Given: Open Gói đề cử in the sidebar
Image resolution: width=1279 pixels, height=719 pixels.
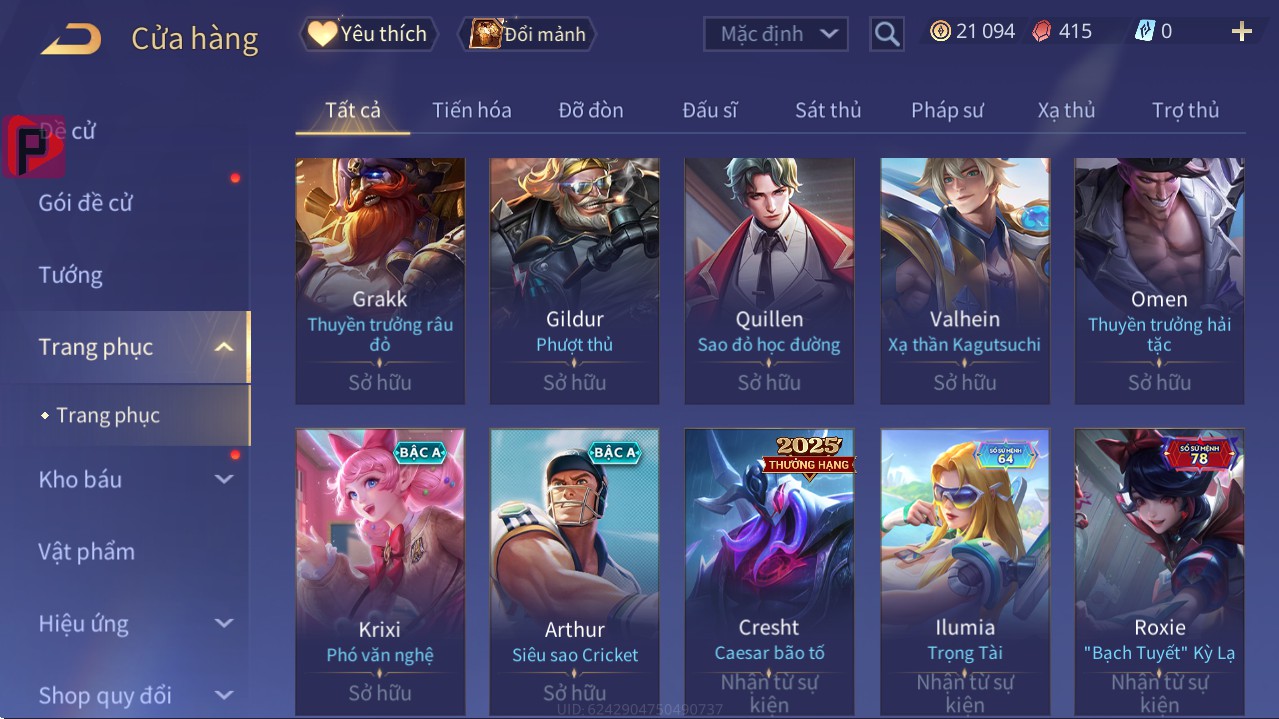Looking at the screenshot, I should click(x=85, y=203).
